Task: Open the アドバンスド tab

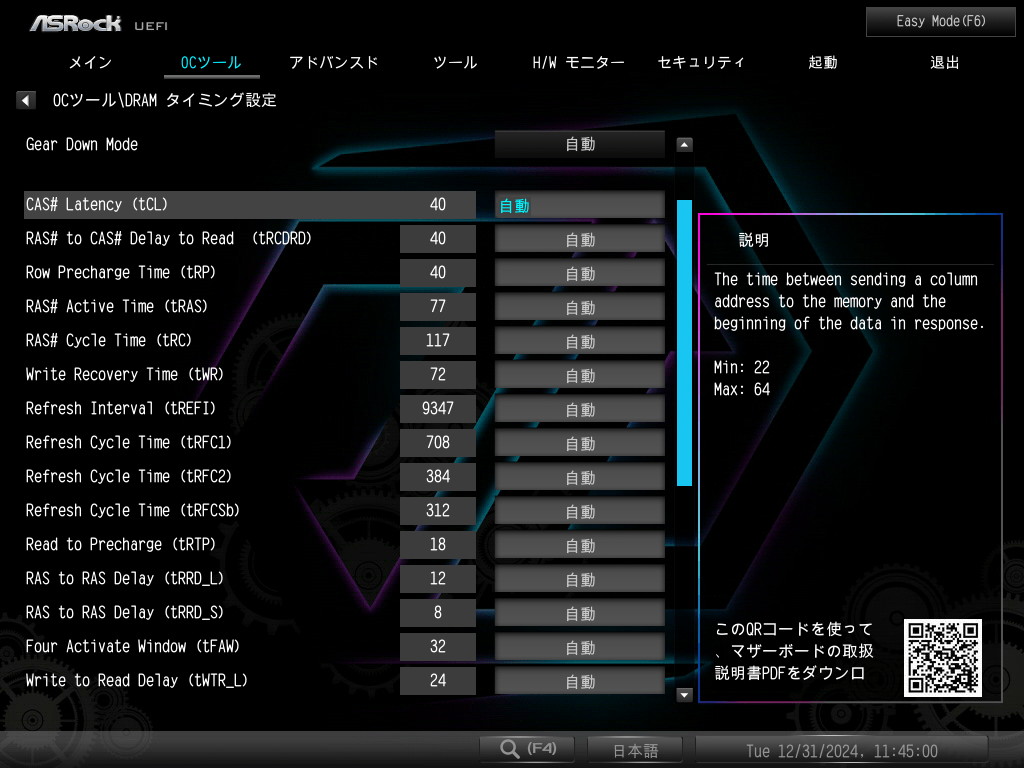Action: pos(334,63)
